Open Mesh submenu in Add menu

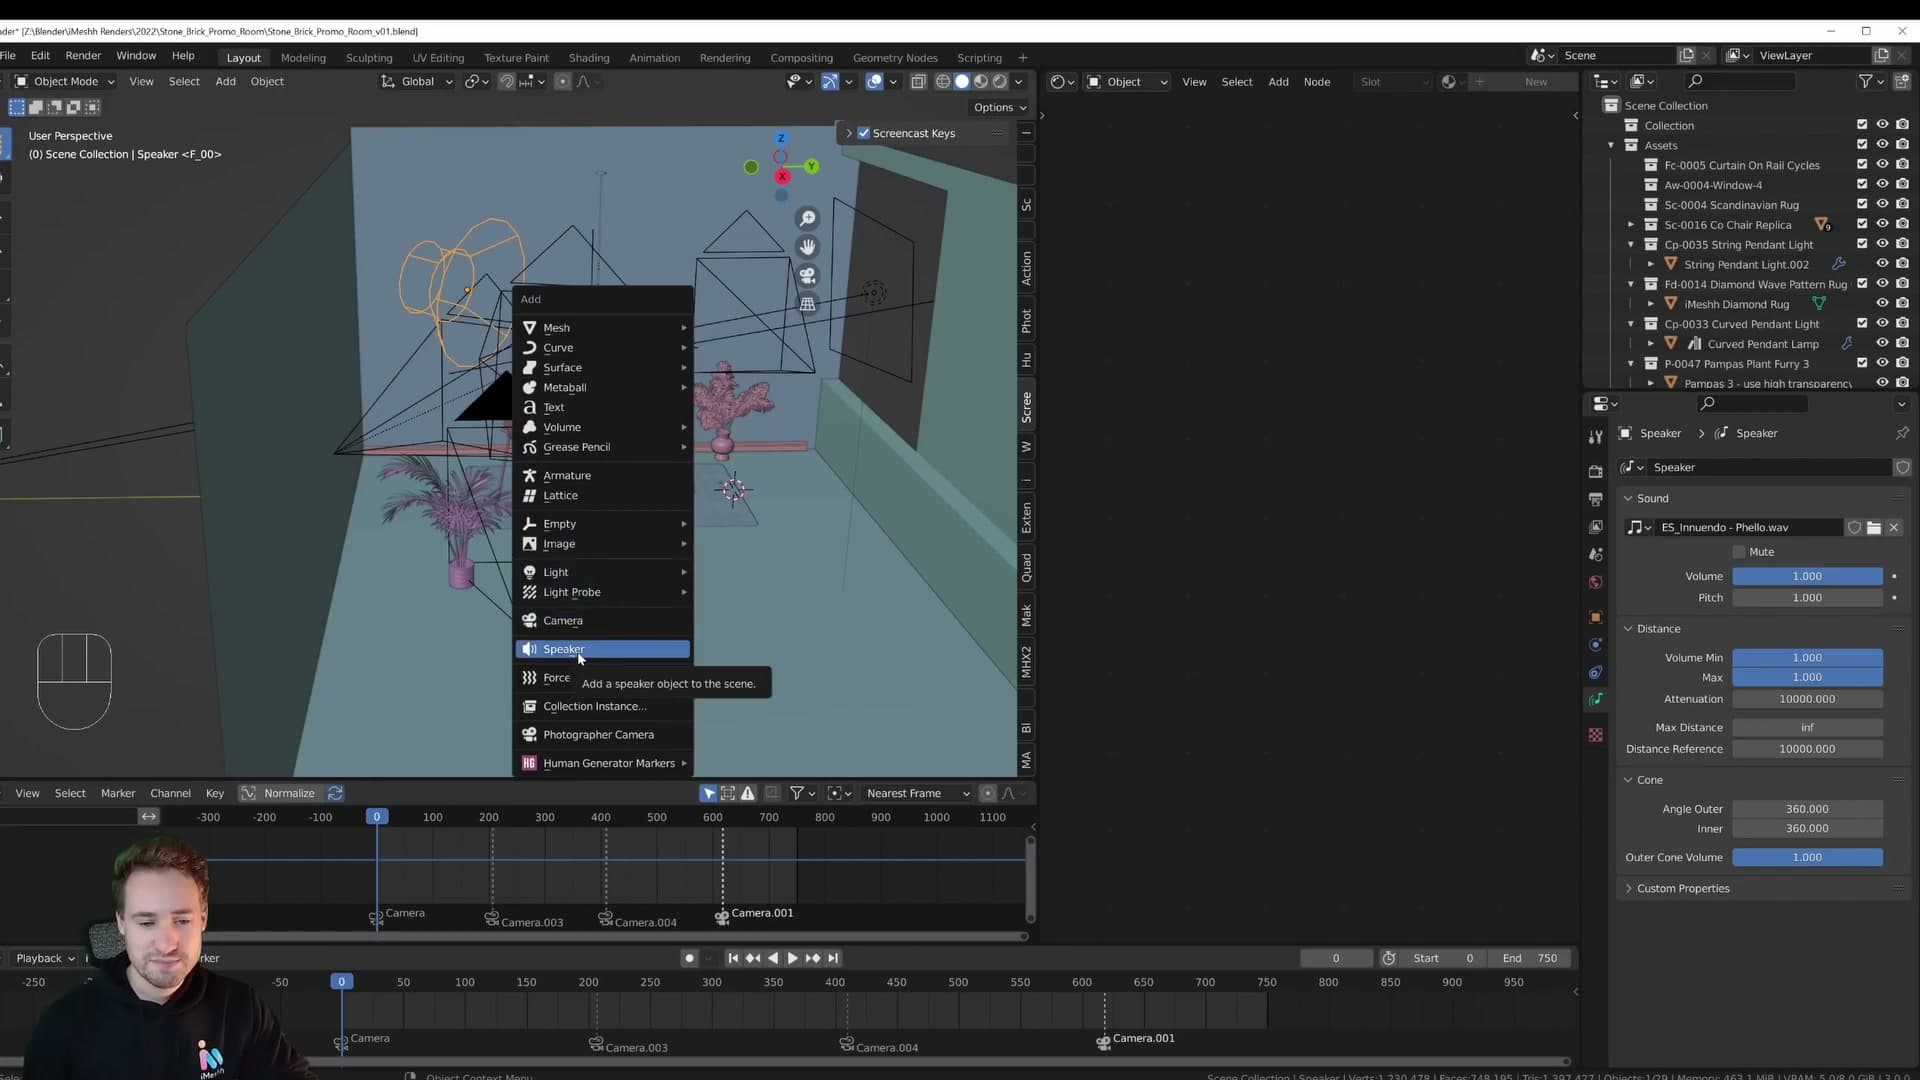tap(603, 328)
